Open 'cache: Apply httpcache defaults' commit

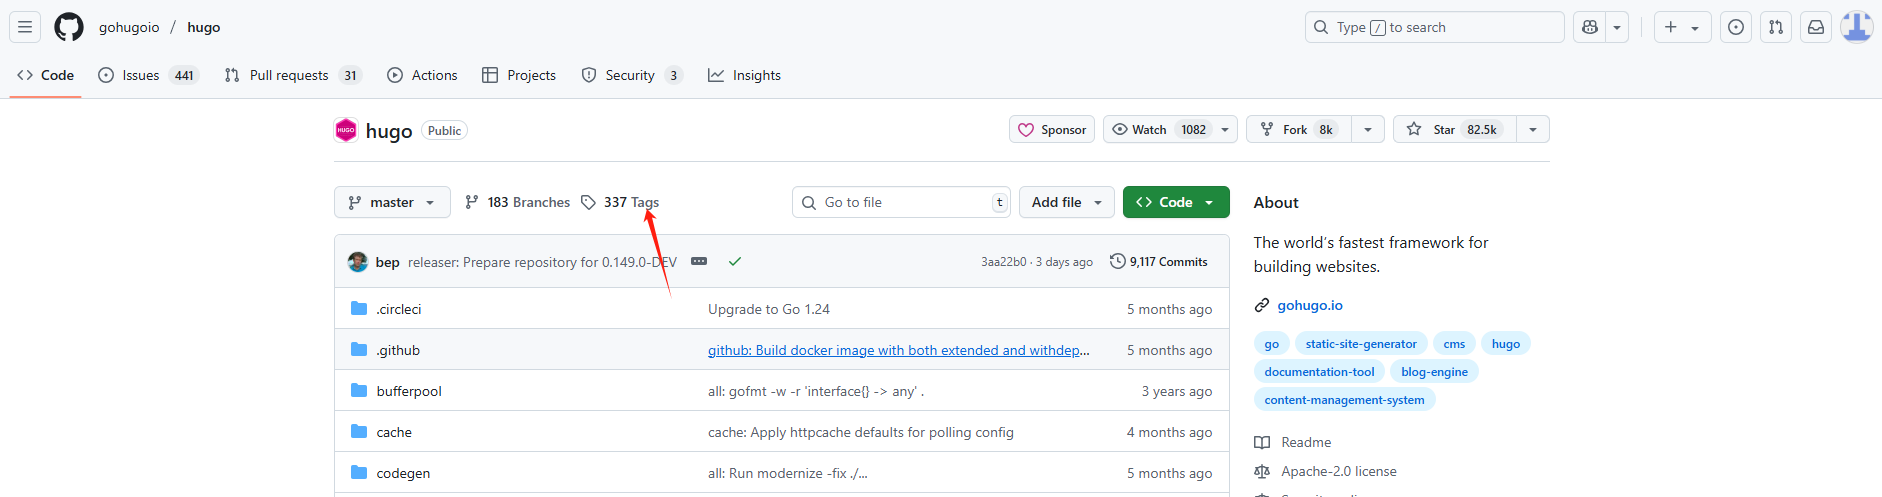pos(861,432)
